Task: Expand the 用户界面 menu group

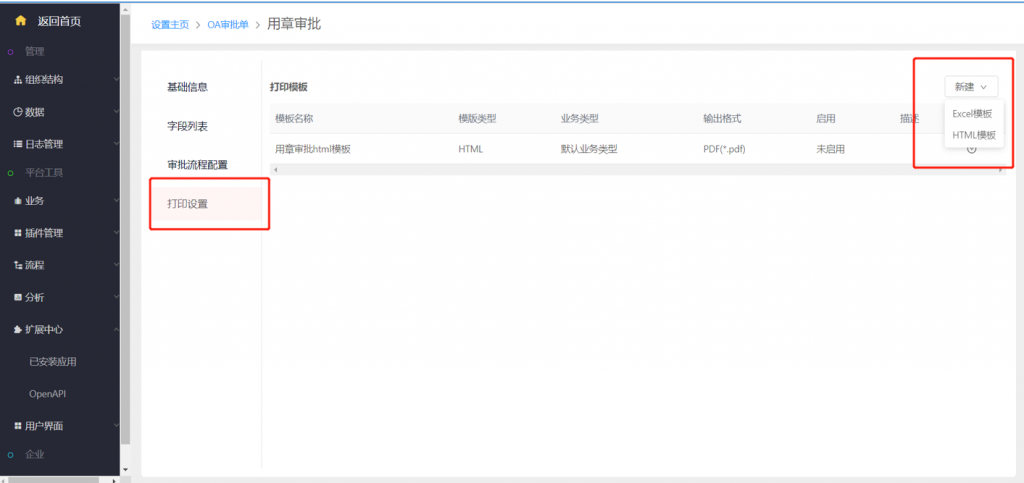Action: click(x=62, y=426)
